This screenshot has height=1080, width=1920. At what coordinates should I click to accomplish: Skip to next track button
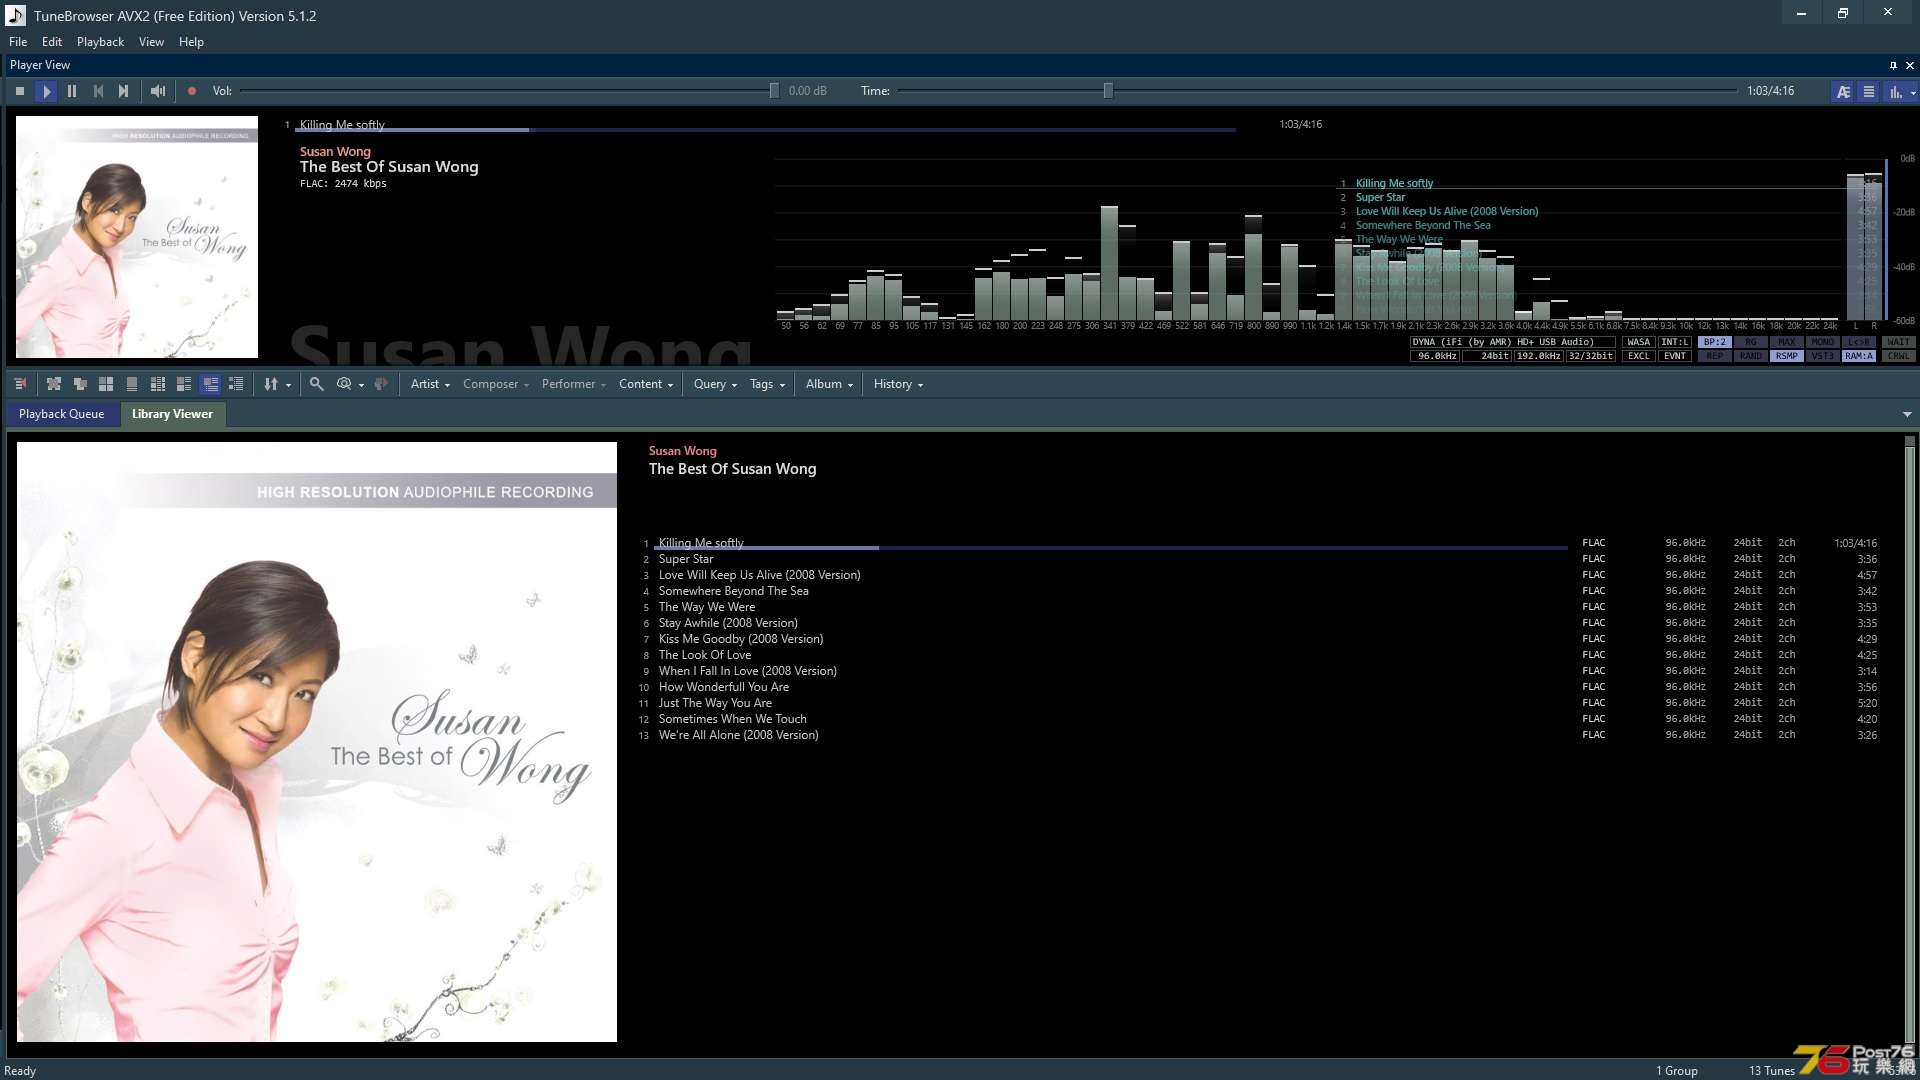click(124, 91)
